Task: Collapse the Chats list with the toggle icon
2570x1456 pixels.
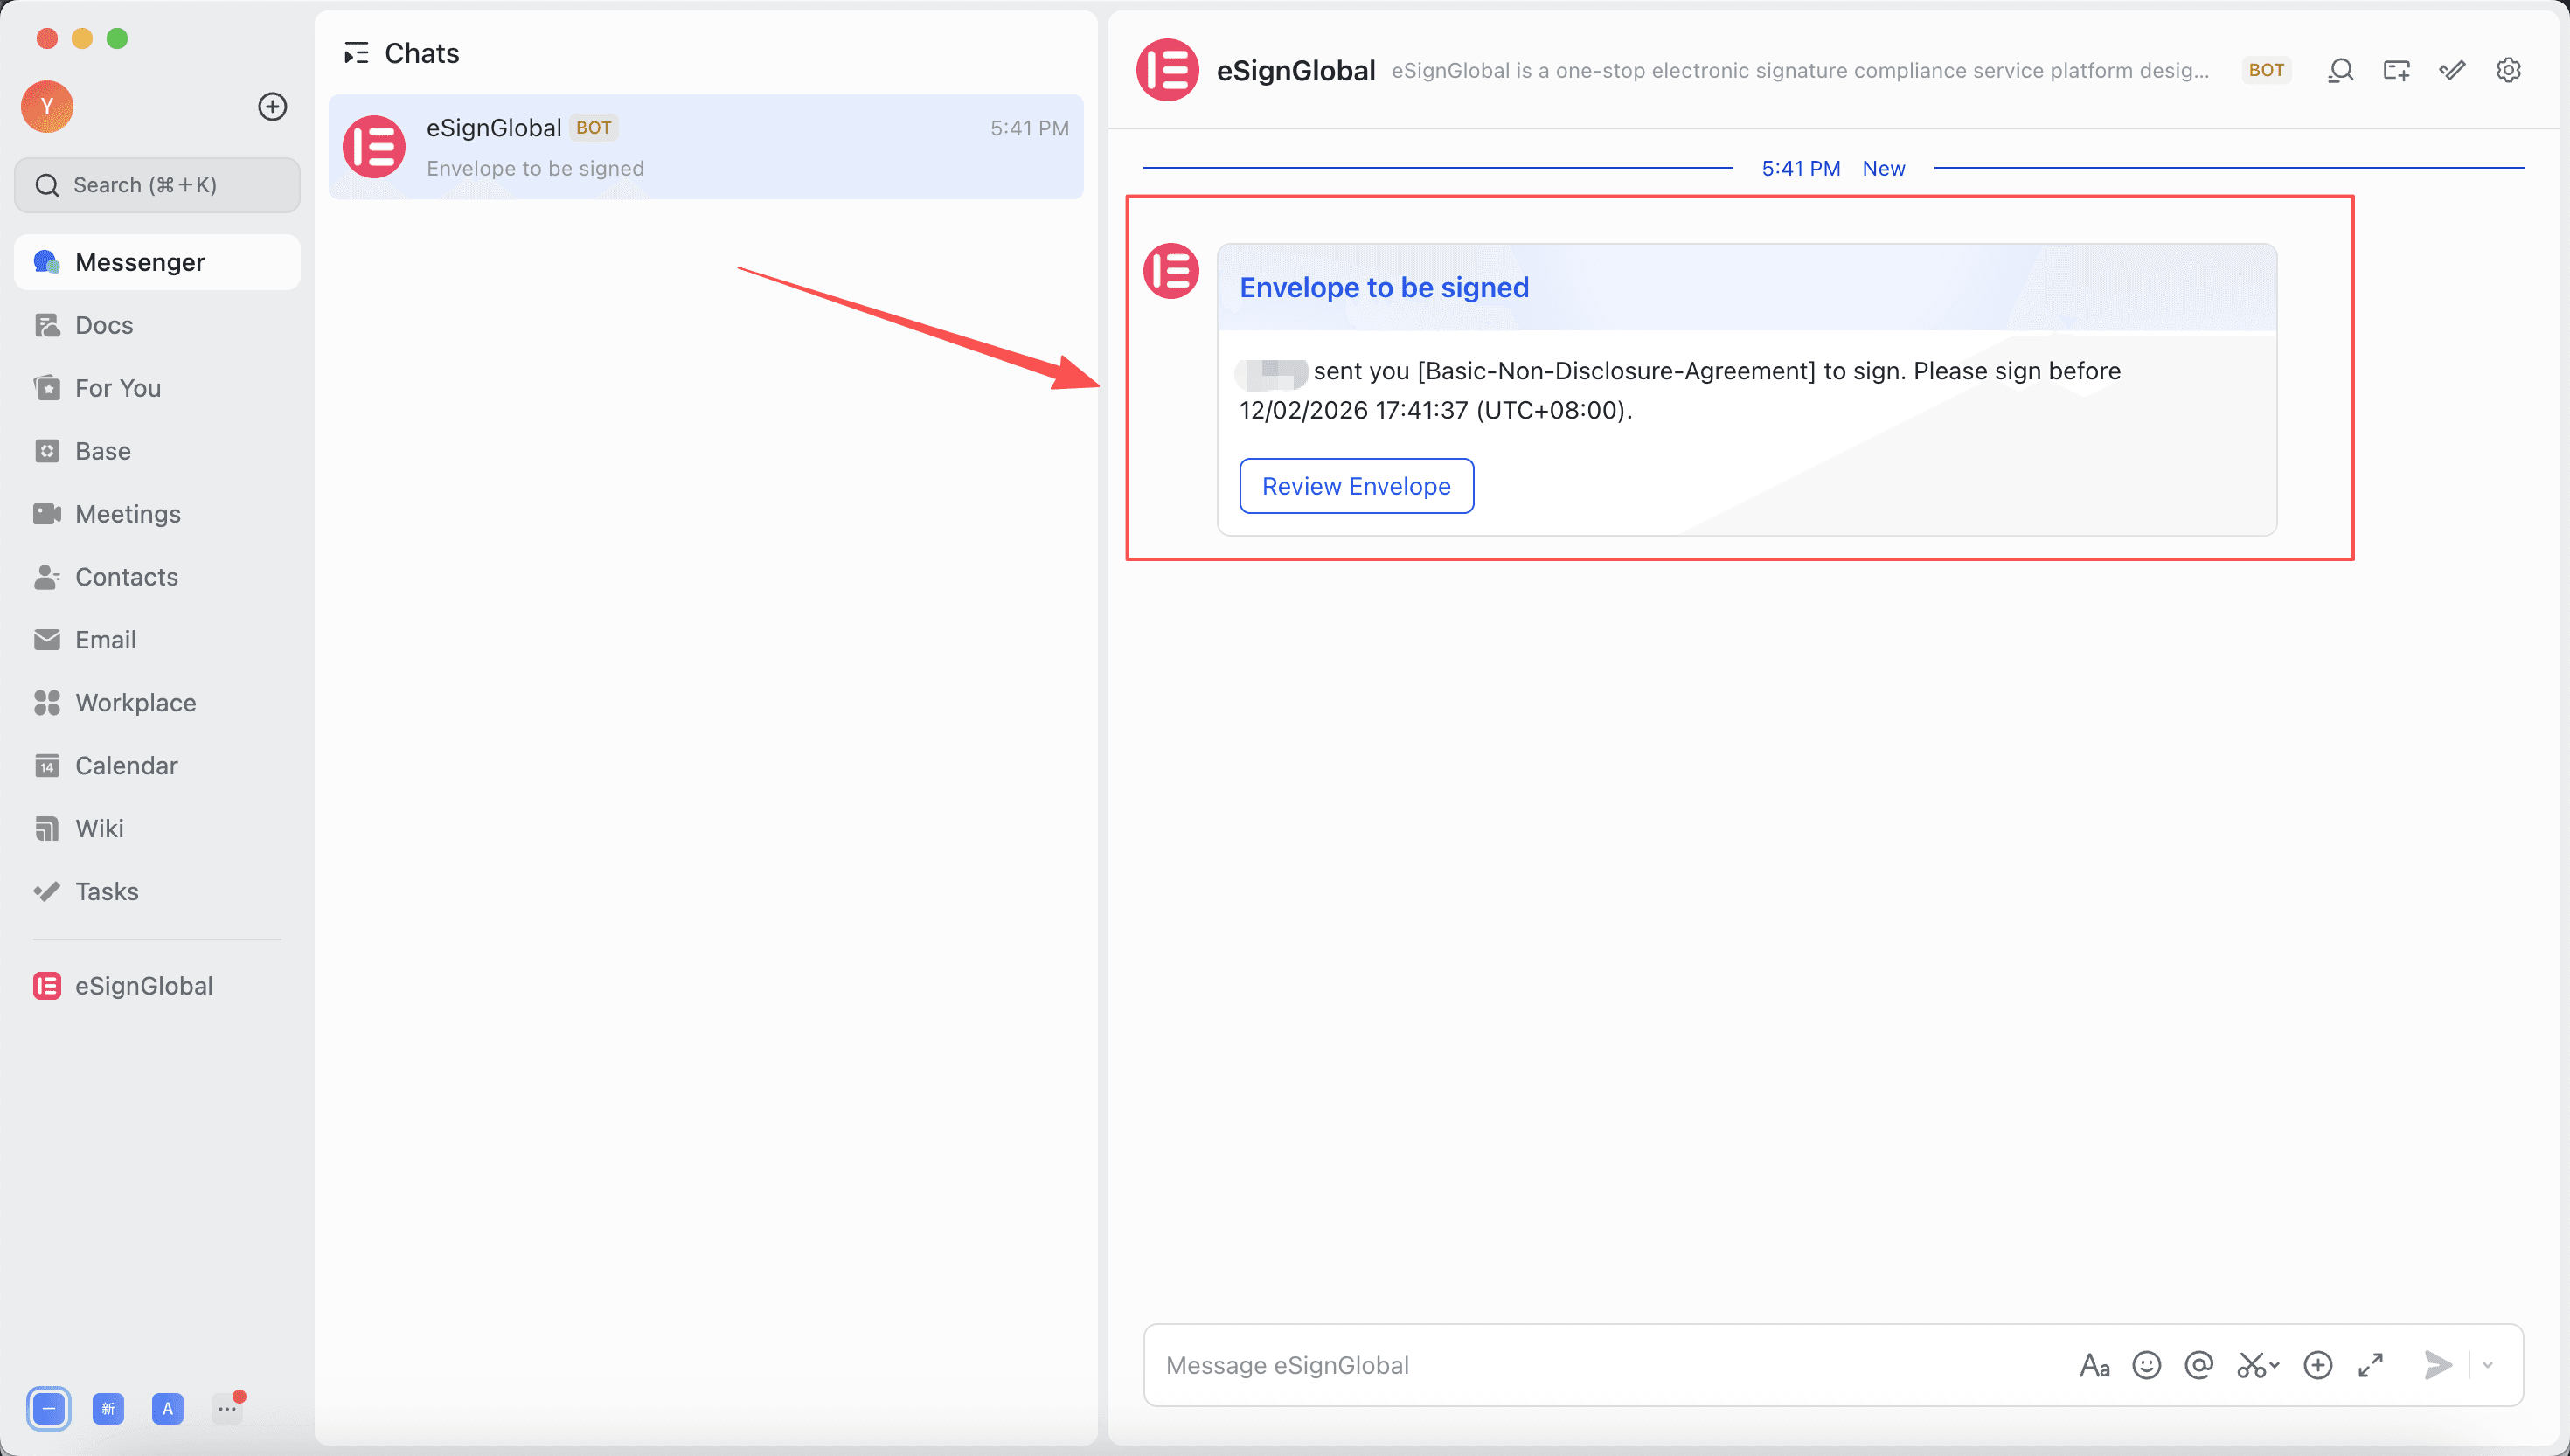Action: point(356,53)
